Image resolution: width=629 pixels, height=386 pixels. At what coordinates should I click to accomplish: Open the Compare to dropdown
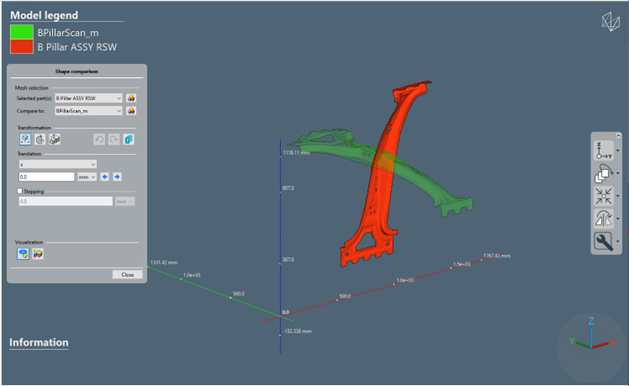89,111
